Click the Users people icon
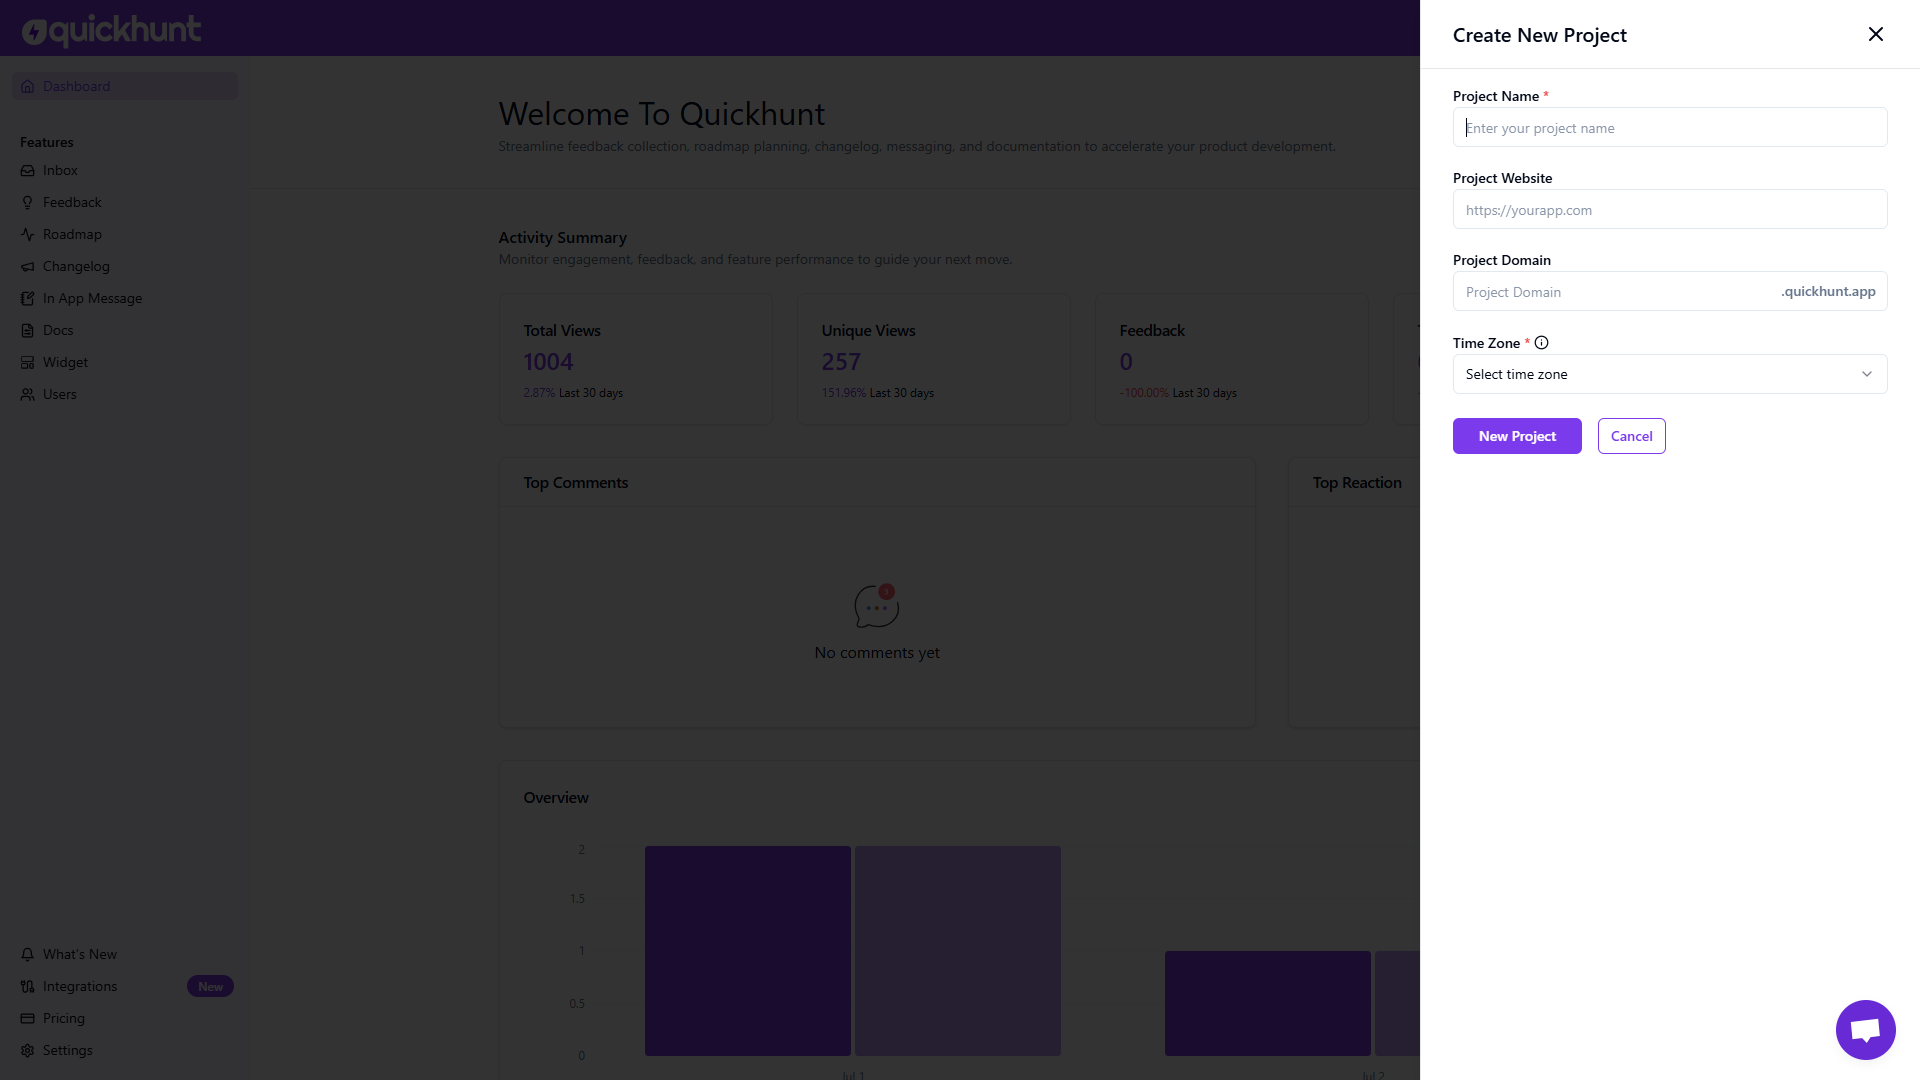 click(28, 395)
